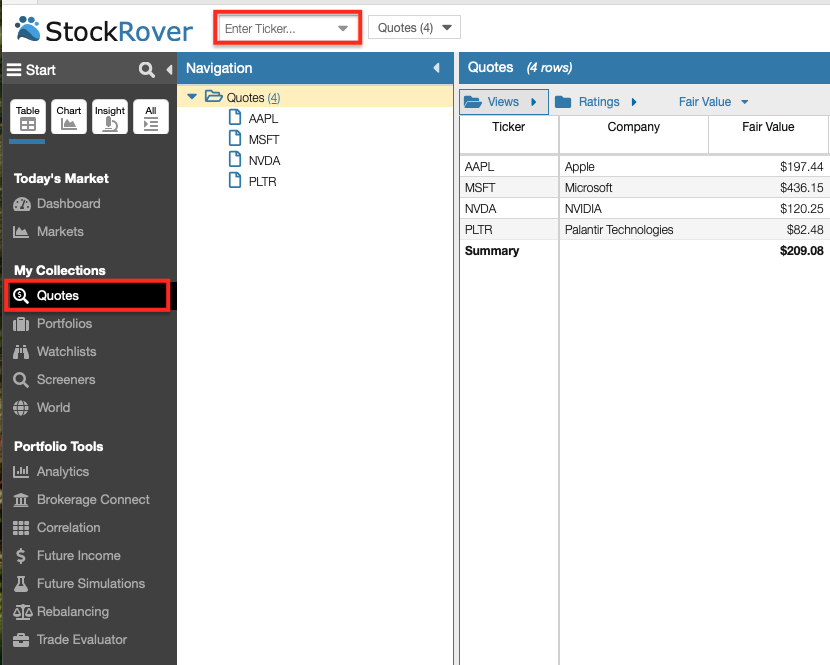Click the Microsoft company cell

coord(588,188)
